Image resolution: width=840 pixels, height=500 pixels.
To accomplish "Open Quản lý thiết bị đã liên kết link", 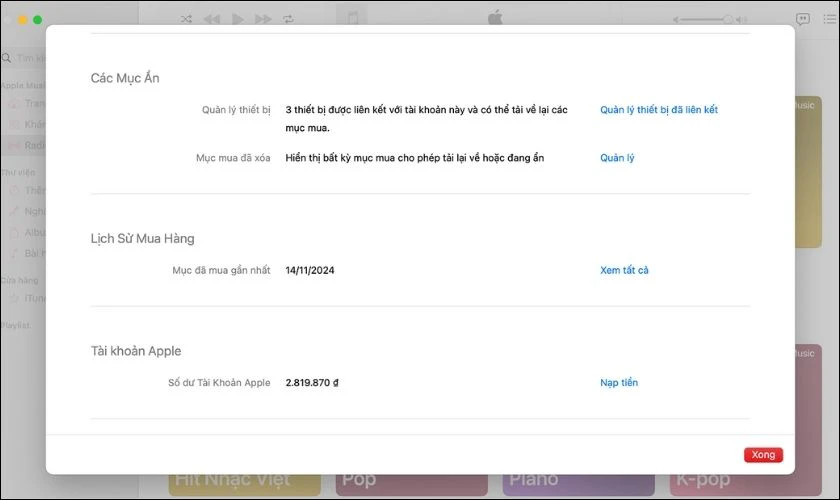I will pyautogui.click(x=658, y=110).
